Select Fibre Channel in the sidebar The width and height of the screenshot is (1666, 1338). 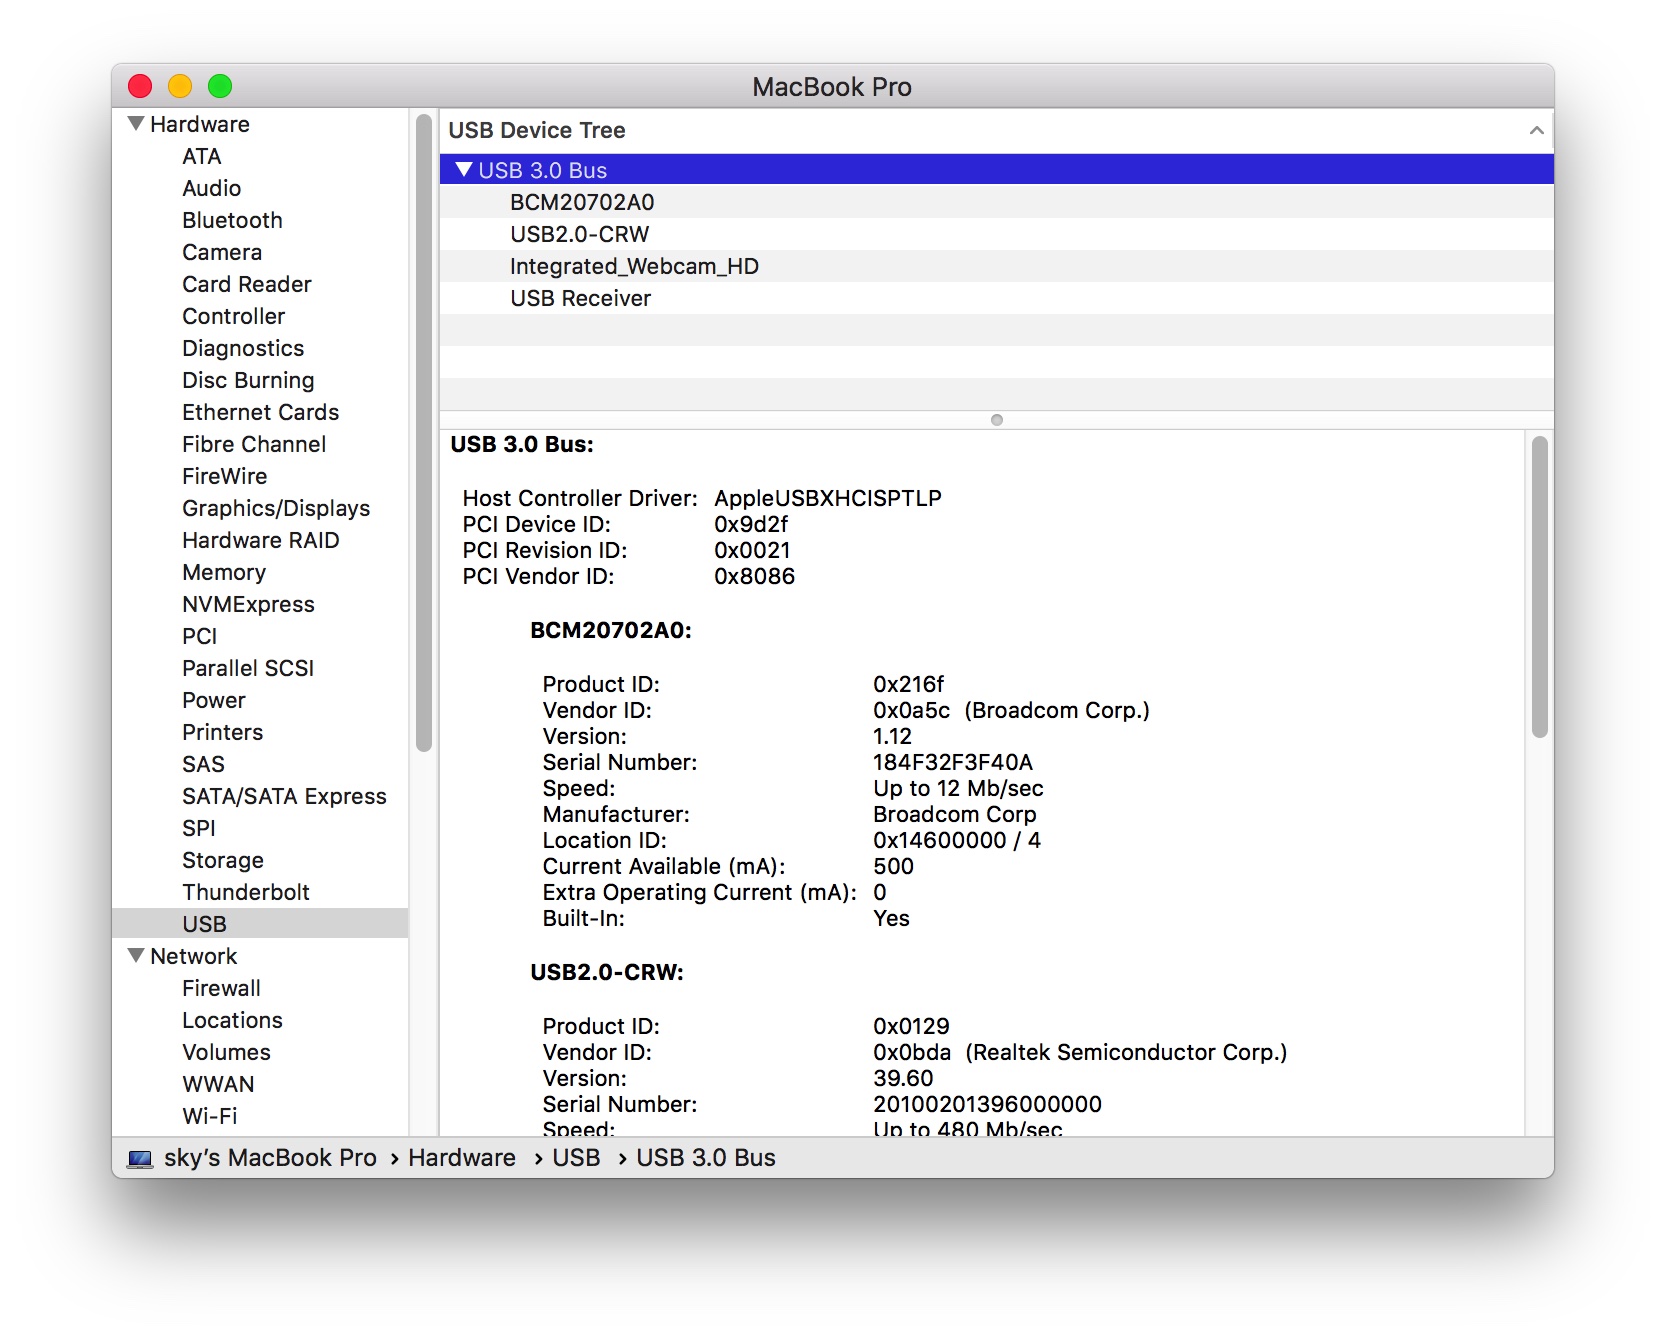pos(254,444)
